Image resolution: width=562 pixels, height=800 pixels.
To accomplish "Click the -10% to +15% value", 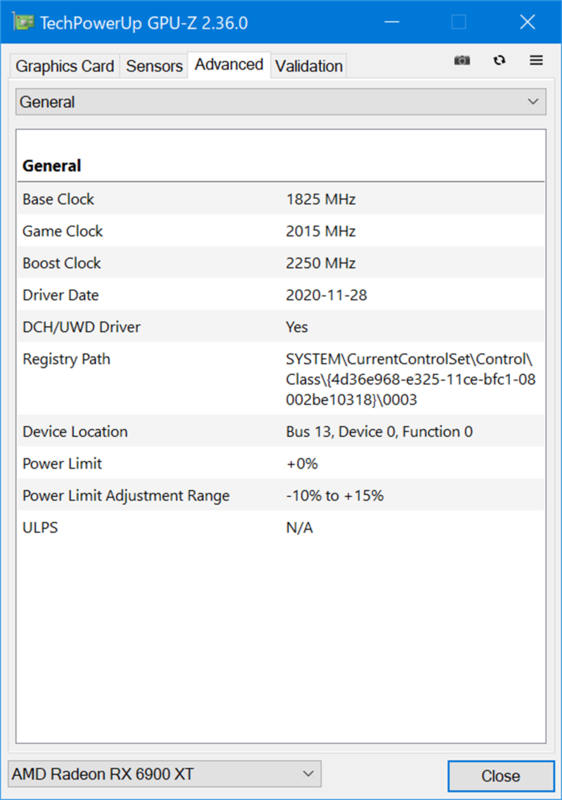I will 335,495.
